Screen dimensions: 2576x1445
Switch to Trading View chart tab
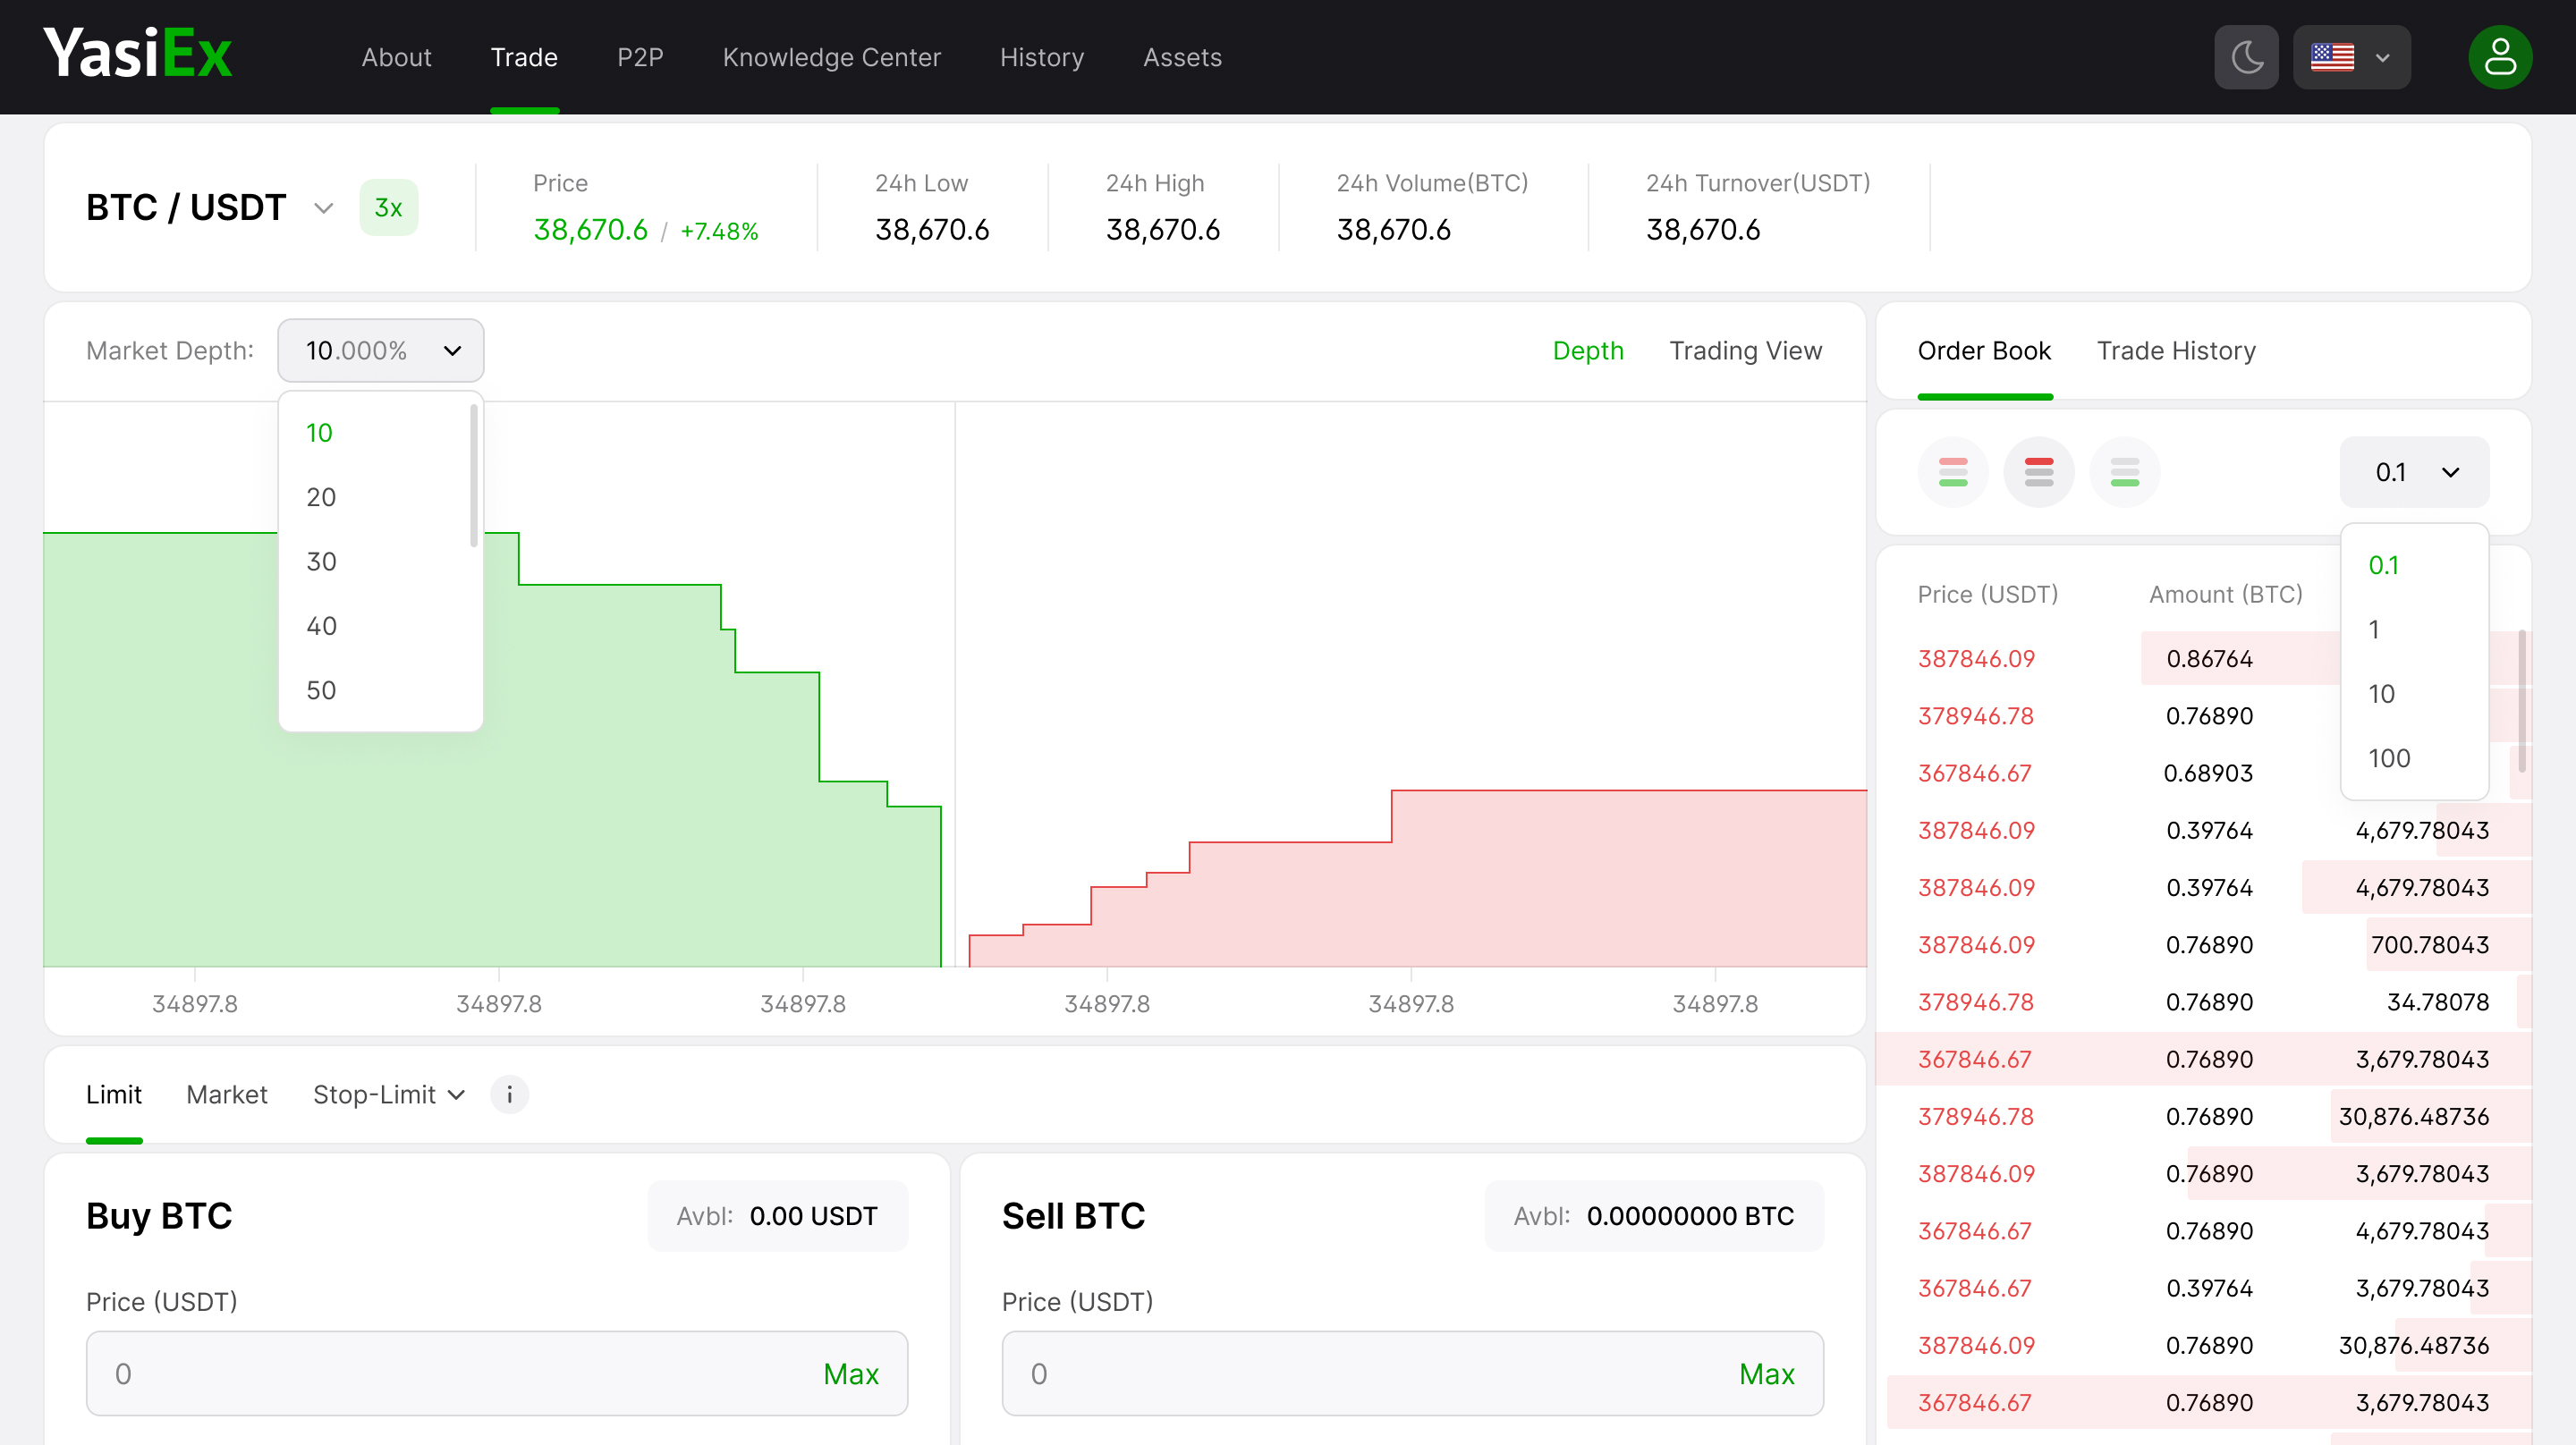(x=1744, y=350)
